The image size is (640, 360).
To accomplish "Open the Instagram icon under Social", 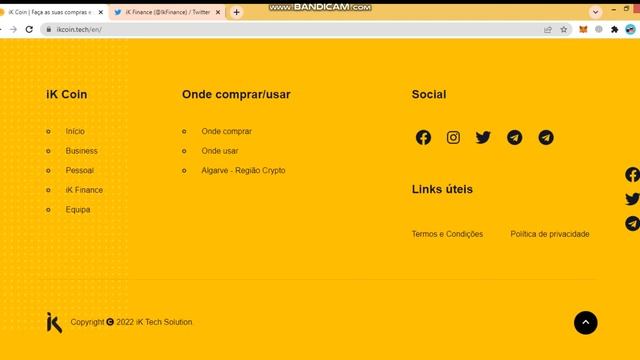I will 453,138.
